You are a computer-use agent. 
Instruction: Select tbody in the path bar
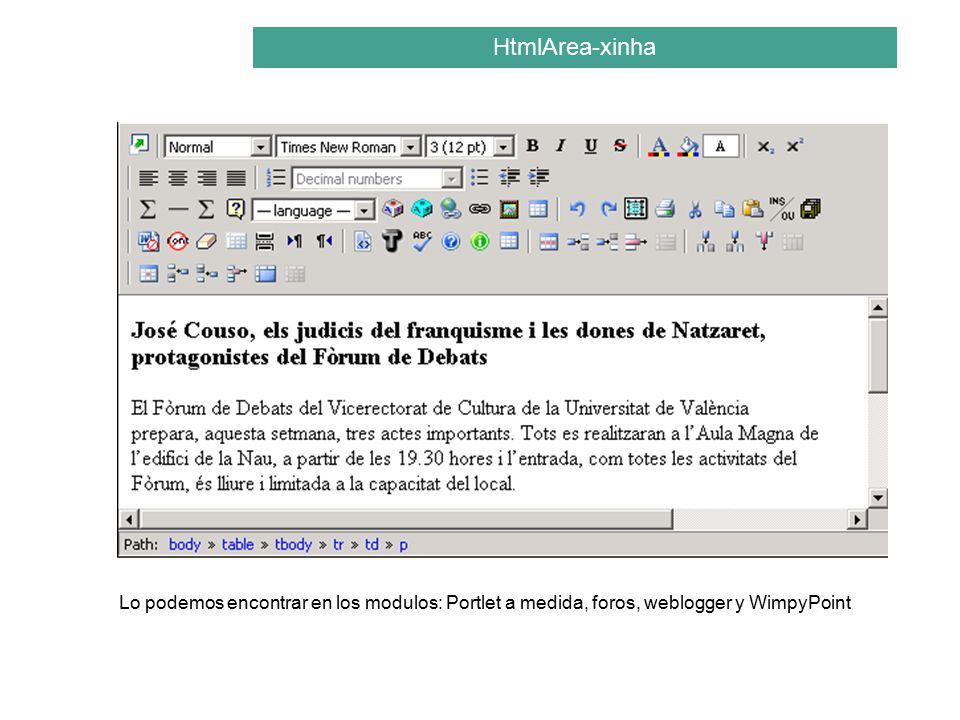[293, 544]
